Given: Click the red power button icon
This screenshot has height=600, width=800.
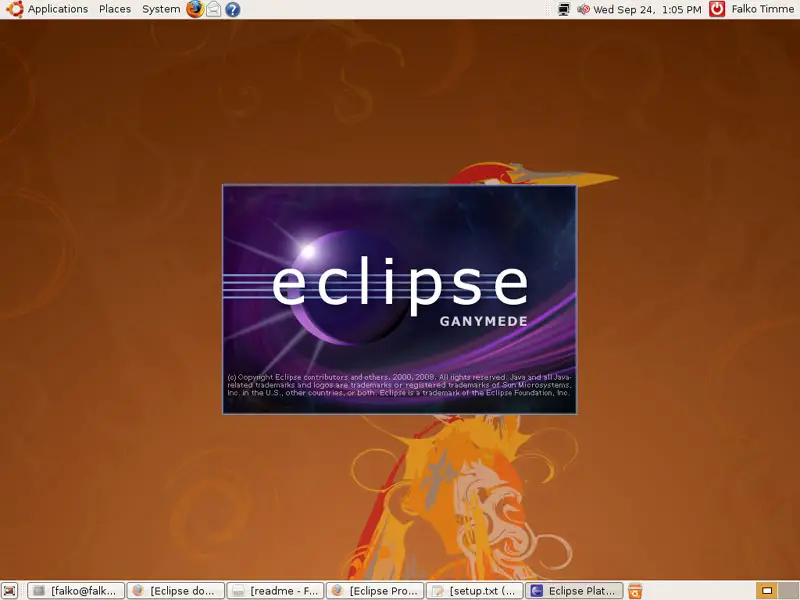Looking at the screenshot, I should tap(717, 9).
